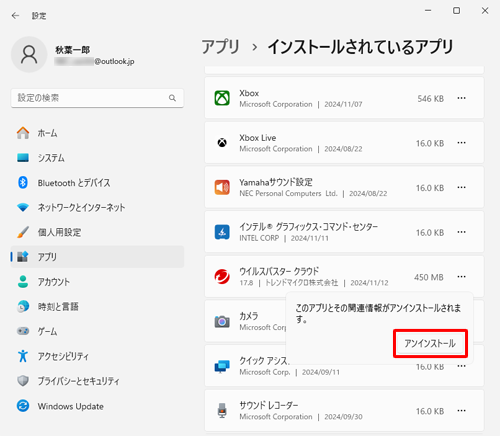
Task: Click the Xbox Live app icon
Action: pyautogui.click(x=222, y=143)
